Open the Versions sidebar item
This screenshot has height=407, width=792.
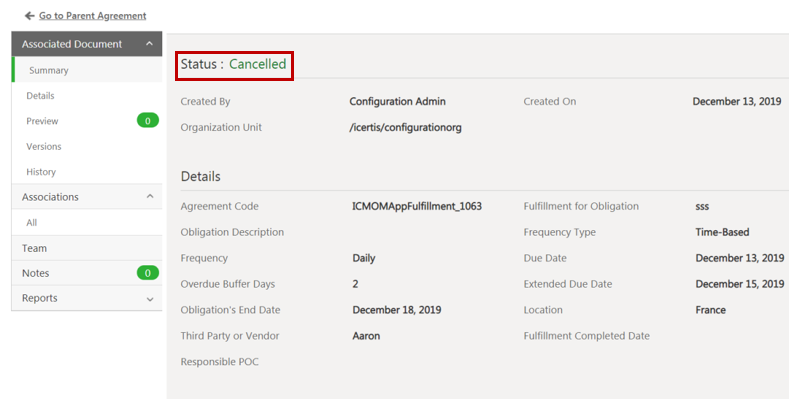(x=43, y=147)
